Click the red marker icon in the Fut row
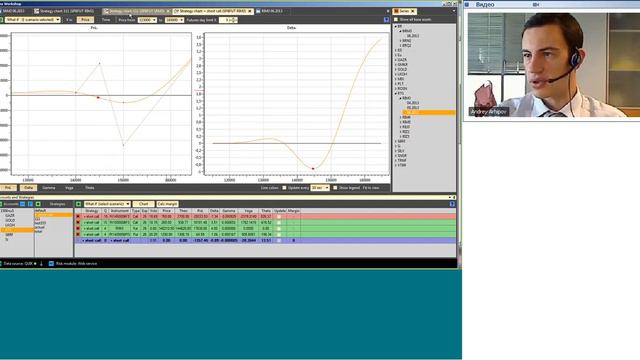Viewport: 640px width, 360px height. click(78, 229)
